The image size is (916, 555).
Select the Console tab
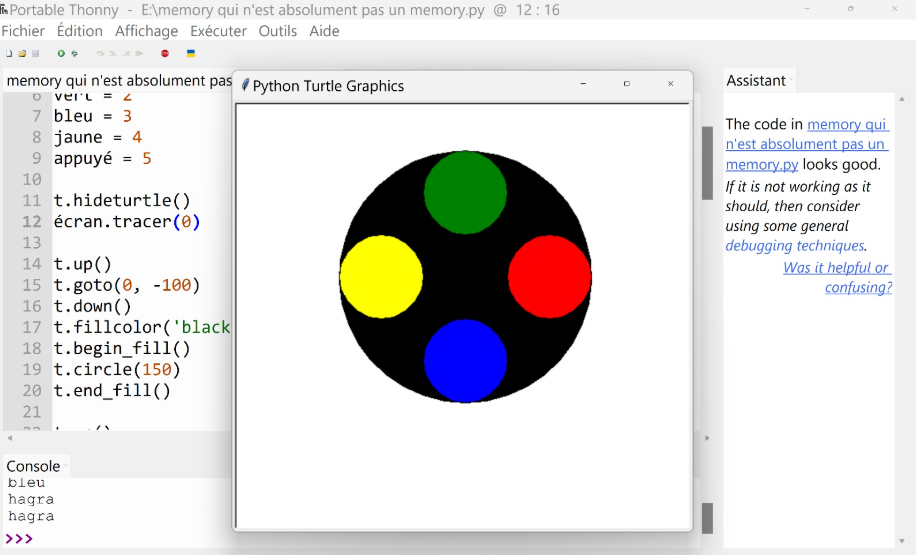tap(33, 466)
